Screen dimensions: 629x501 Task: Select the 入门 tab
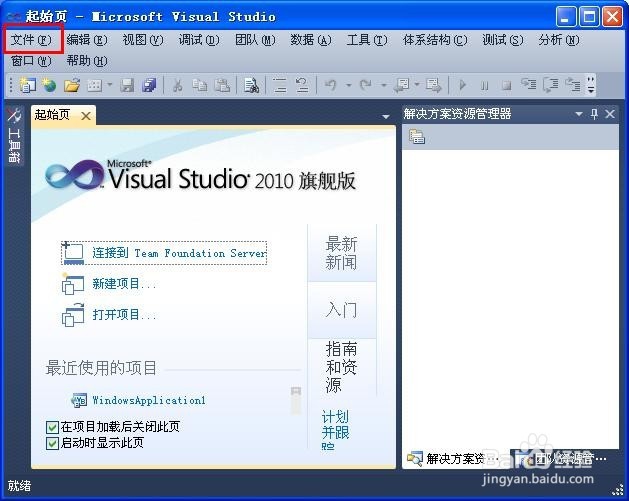(x=341, y=310)
